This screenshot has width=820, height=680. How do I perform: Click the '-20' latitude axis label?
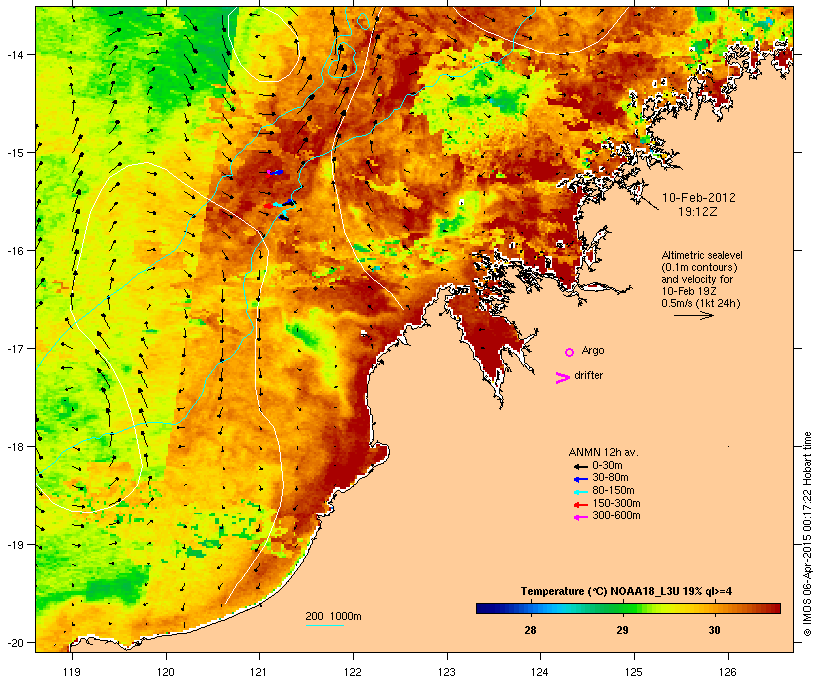14,643
